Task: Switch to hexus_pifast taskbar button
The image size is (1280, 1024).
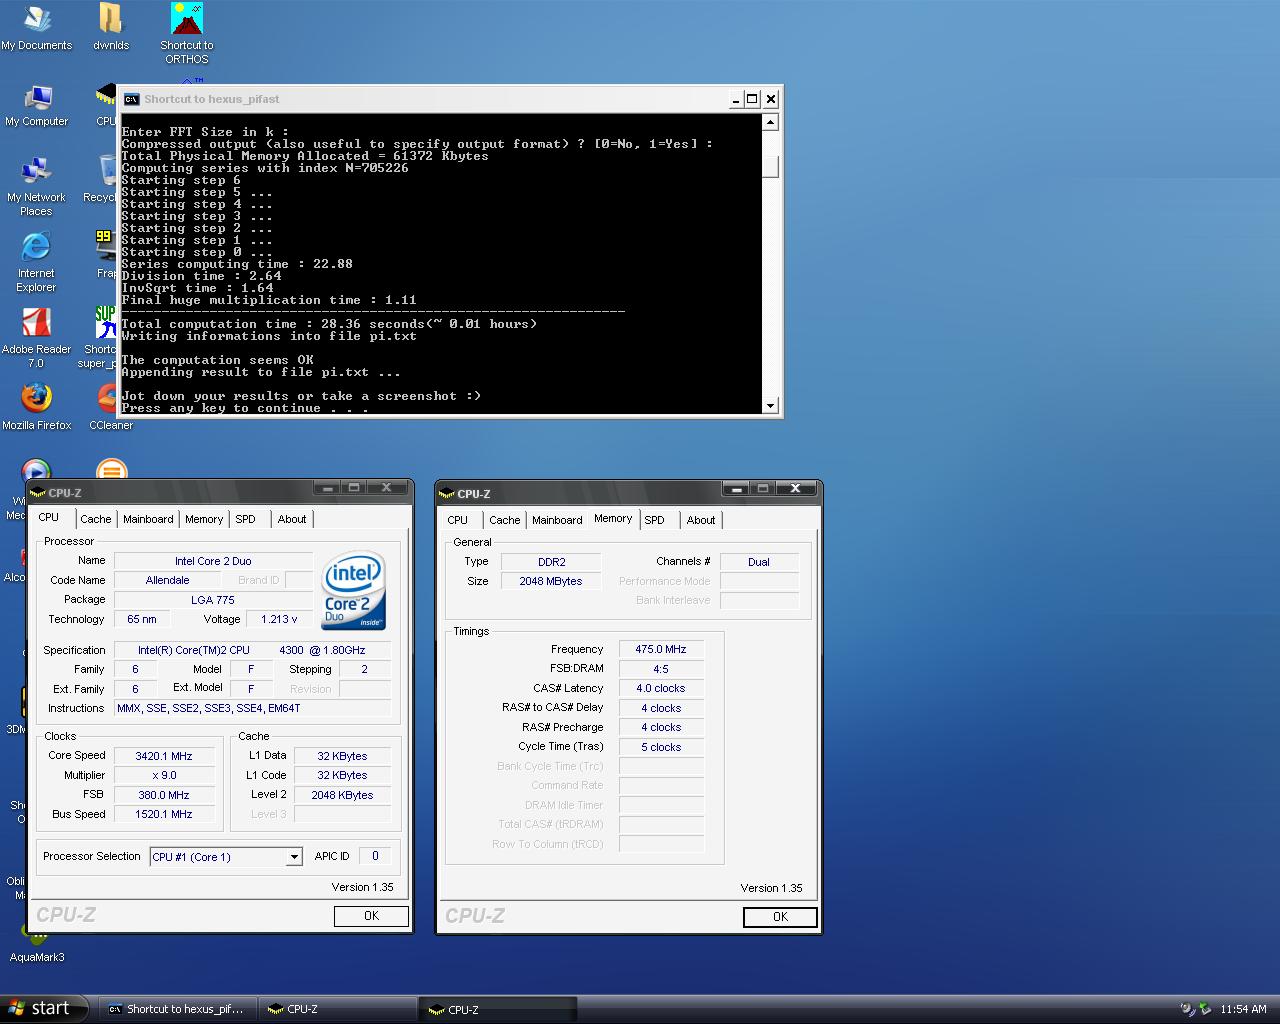Action: coord(177,1009)
